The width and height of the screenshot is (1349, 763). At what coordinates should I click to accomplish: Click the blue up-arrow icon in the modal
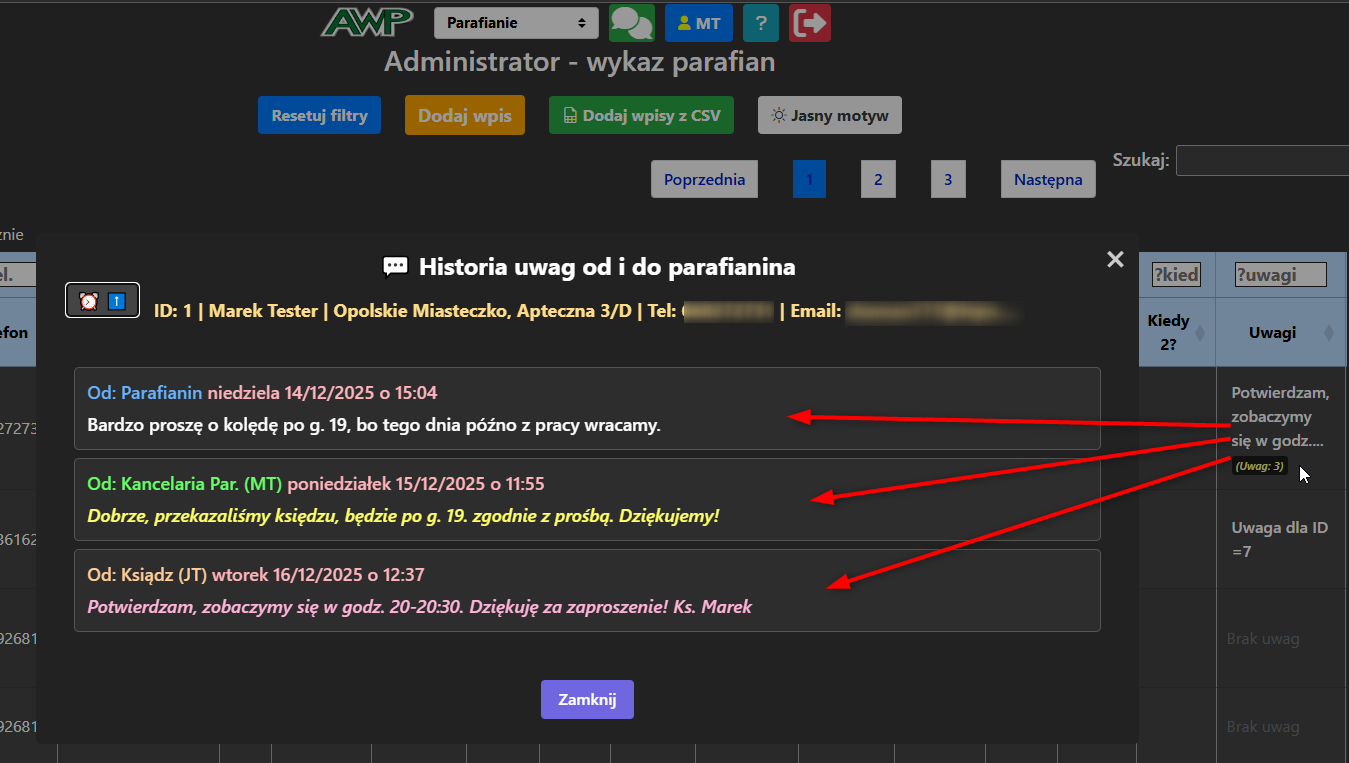[114, 299]
